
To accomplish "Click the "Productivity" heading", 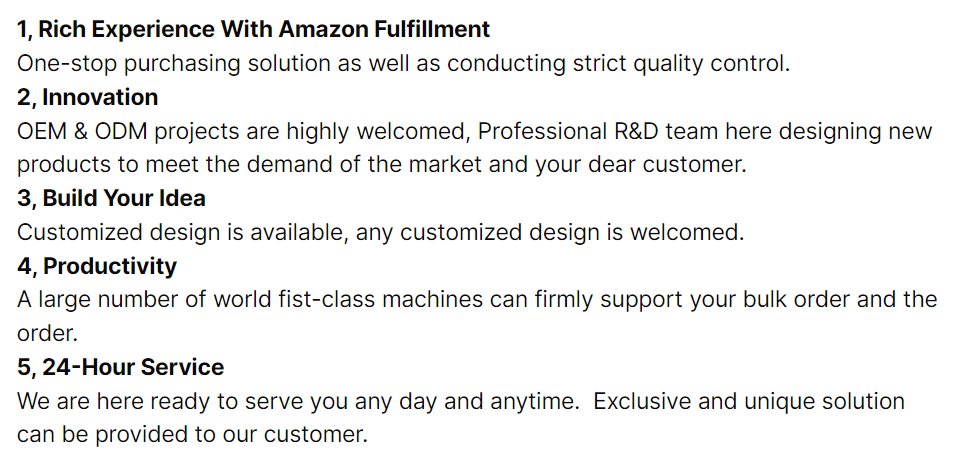I will (x=109, y=266).
